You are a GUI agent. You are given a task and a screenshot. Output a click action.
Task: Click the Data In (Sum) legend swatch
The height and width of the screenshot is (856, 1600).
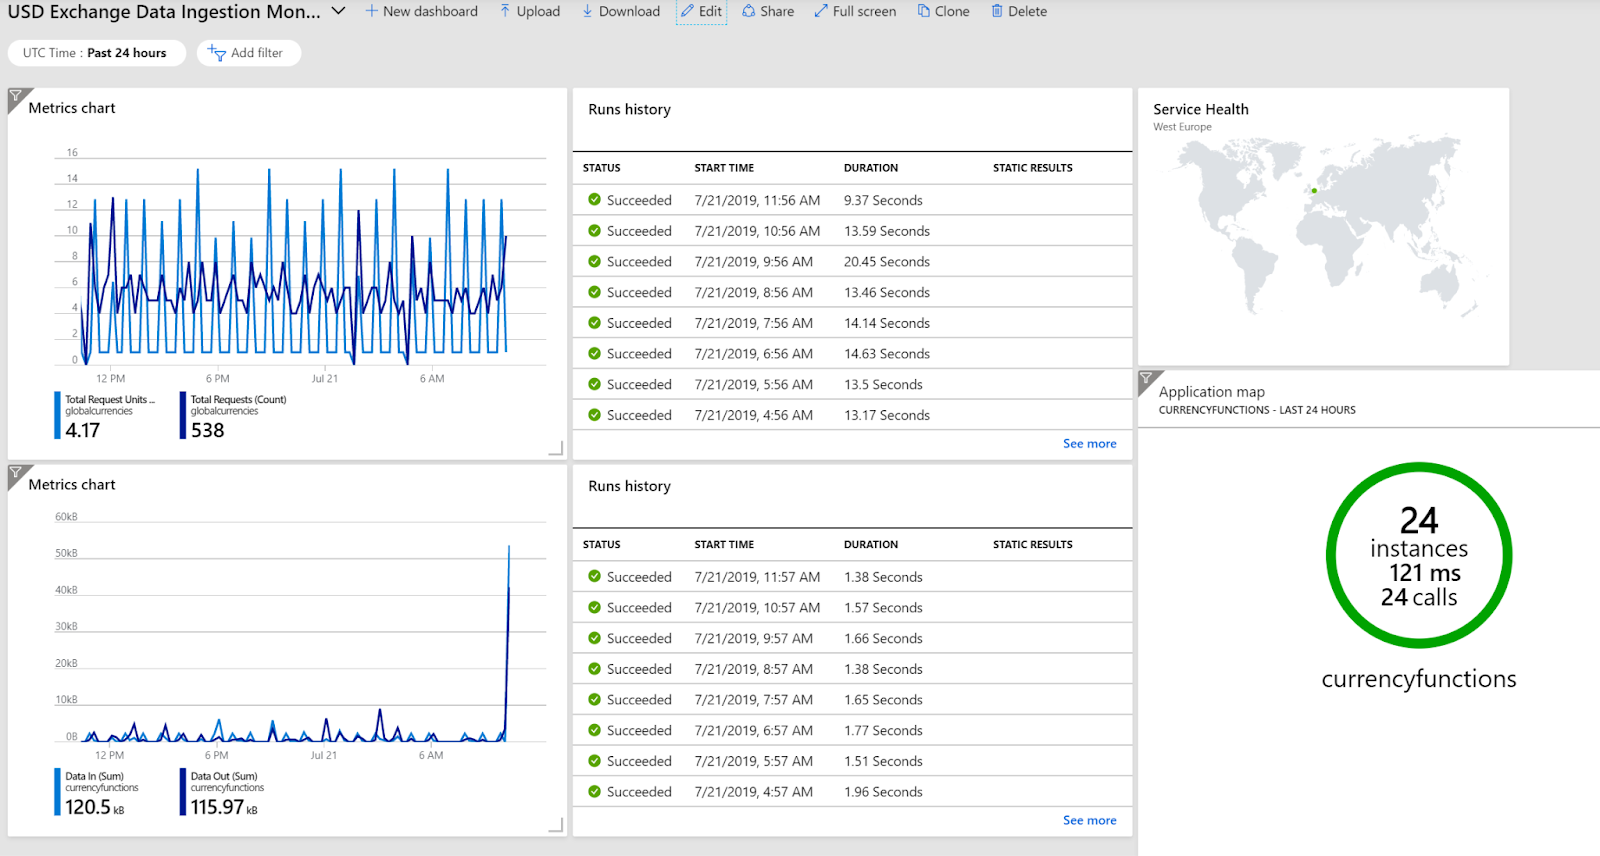tap(57, 792)
